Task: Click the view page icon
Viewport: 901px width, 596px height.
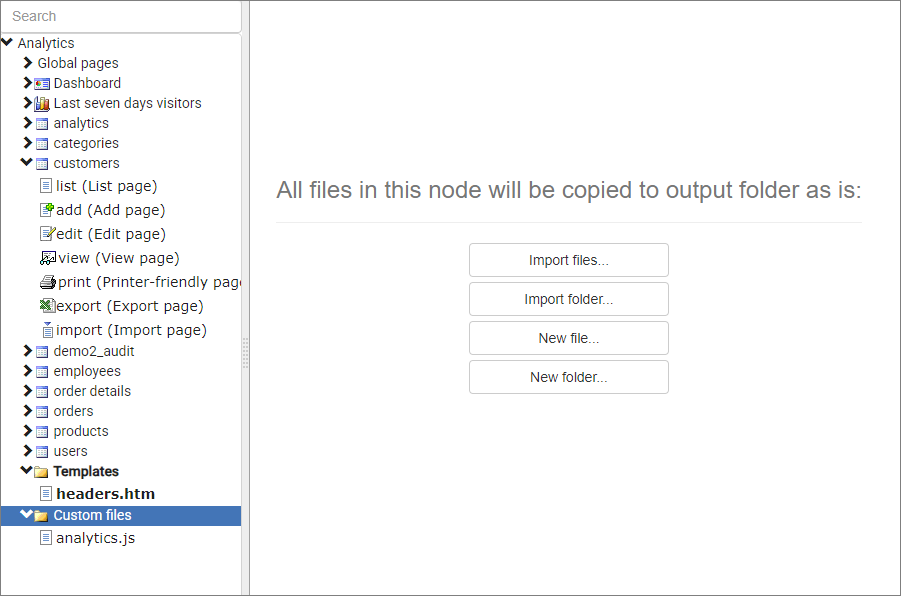Action: pyautogui.click(x=48, y=258)
